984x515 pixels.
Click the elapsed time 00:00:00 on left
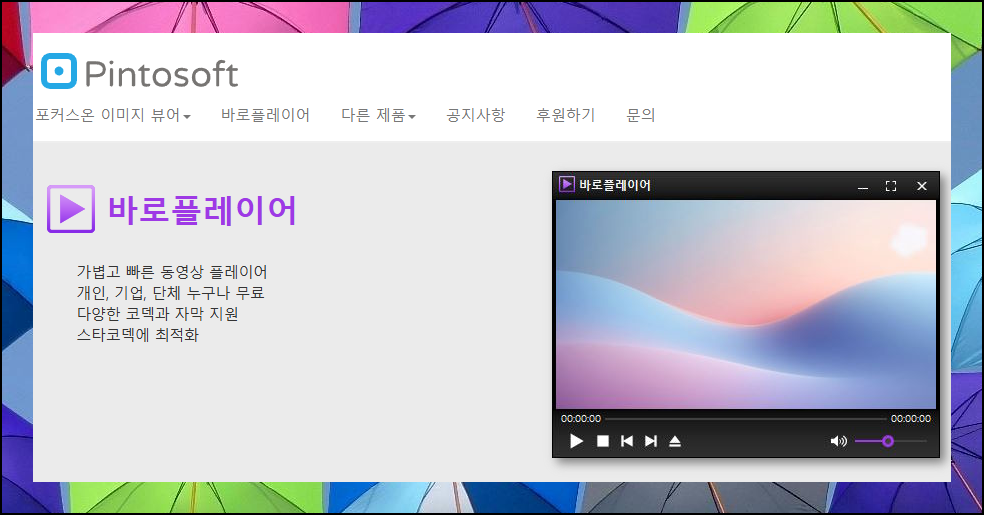580,418
